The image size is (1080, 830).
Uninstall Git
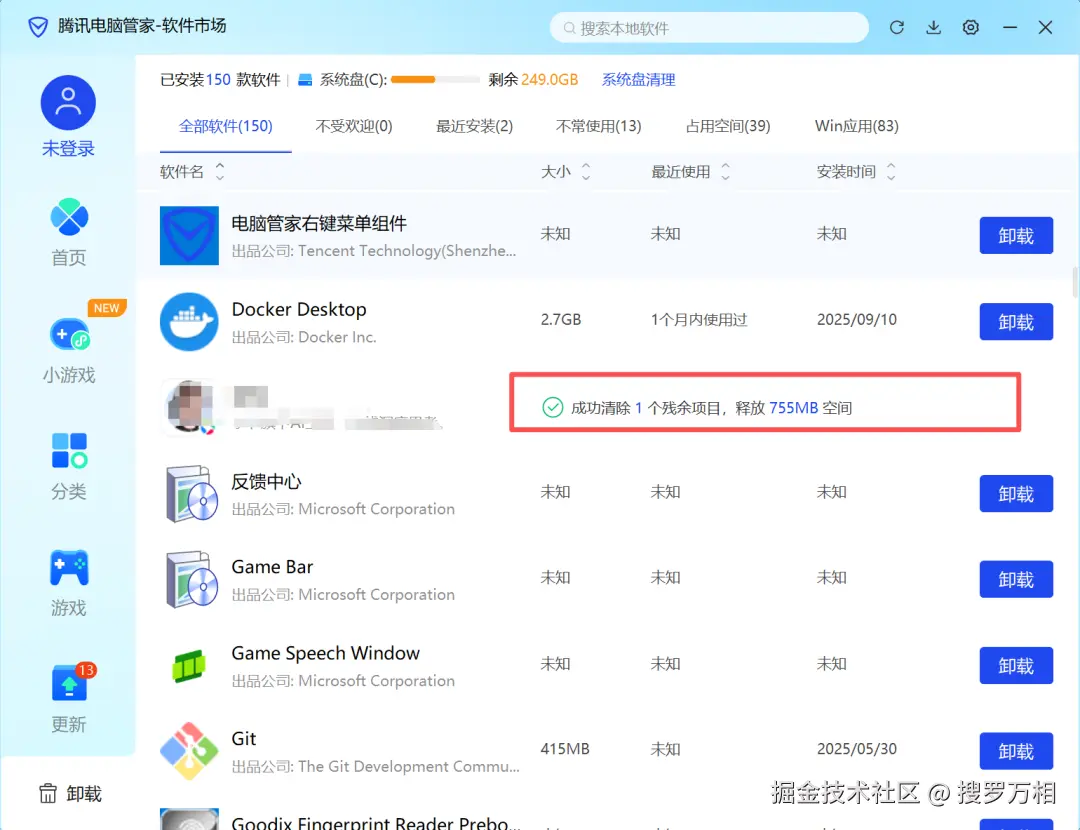pyautogui.click(x=1016, y=751)
